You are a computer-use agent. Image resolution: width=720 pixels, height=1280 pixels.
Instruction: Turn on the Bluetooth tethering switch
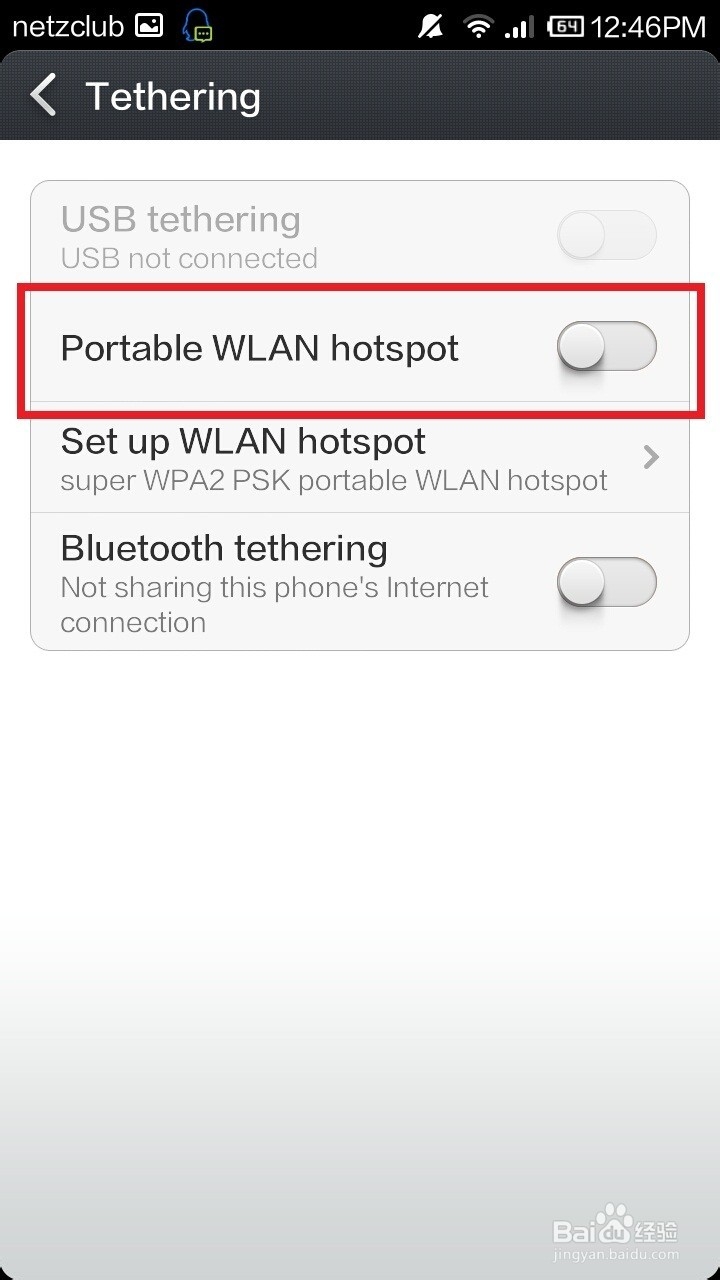pyautogui.click(x=607, y=582)
